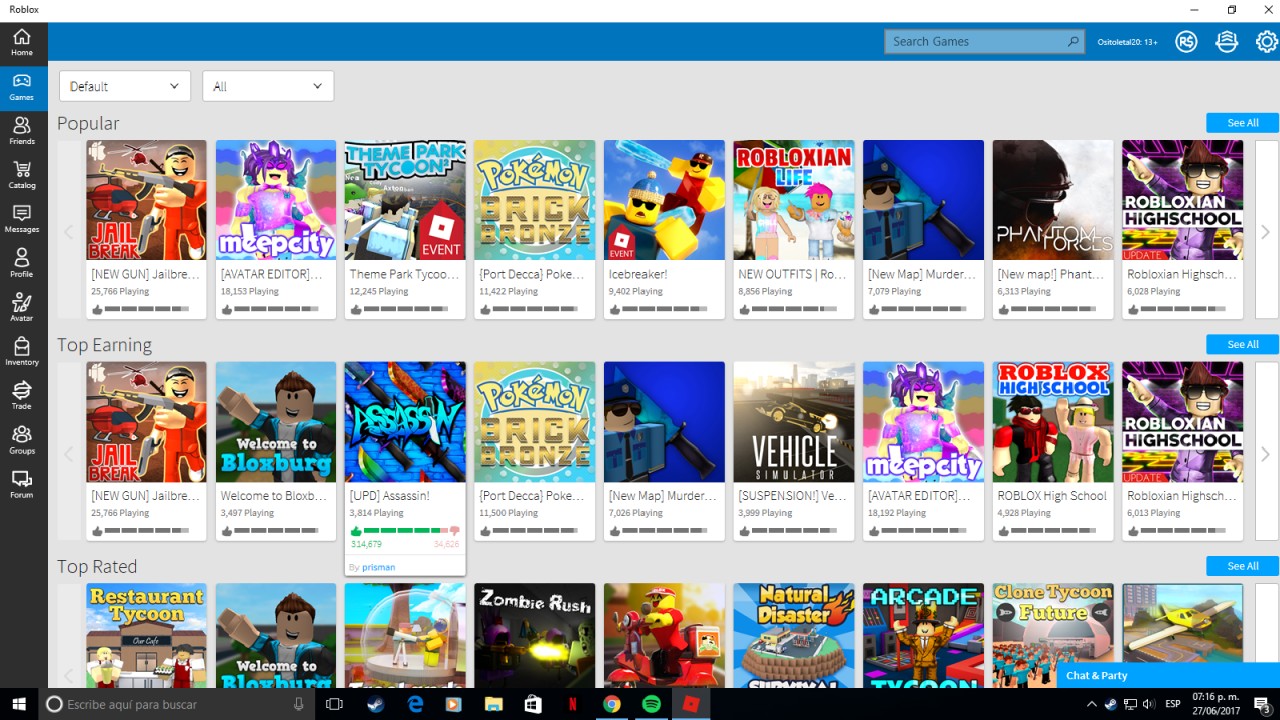Click See All for Popular

click(x=1242, y=123)
